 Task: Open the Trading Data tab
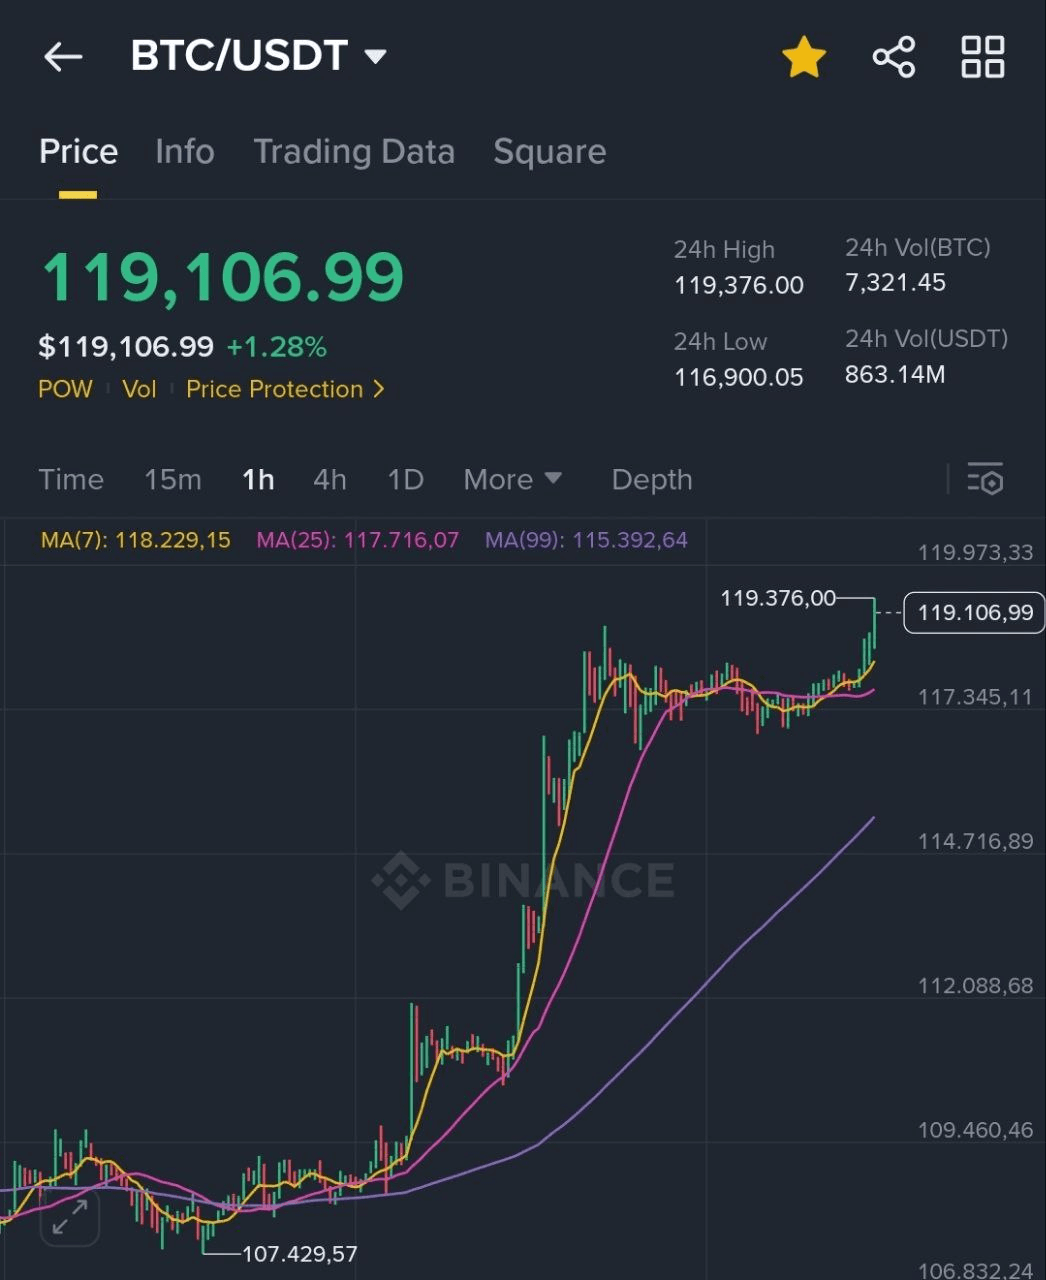354,151
